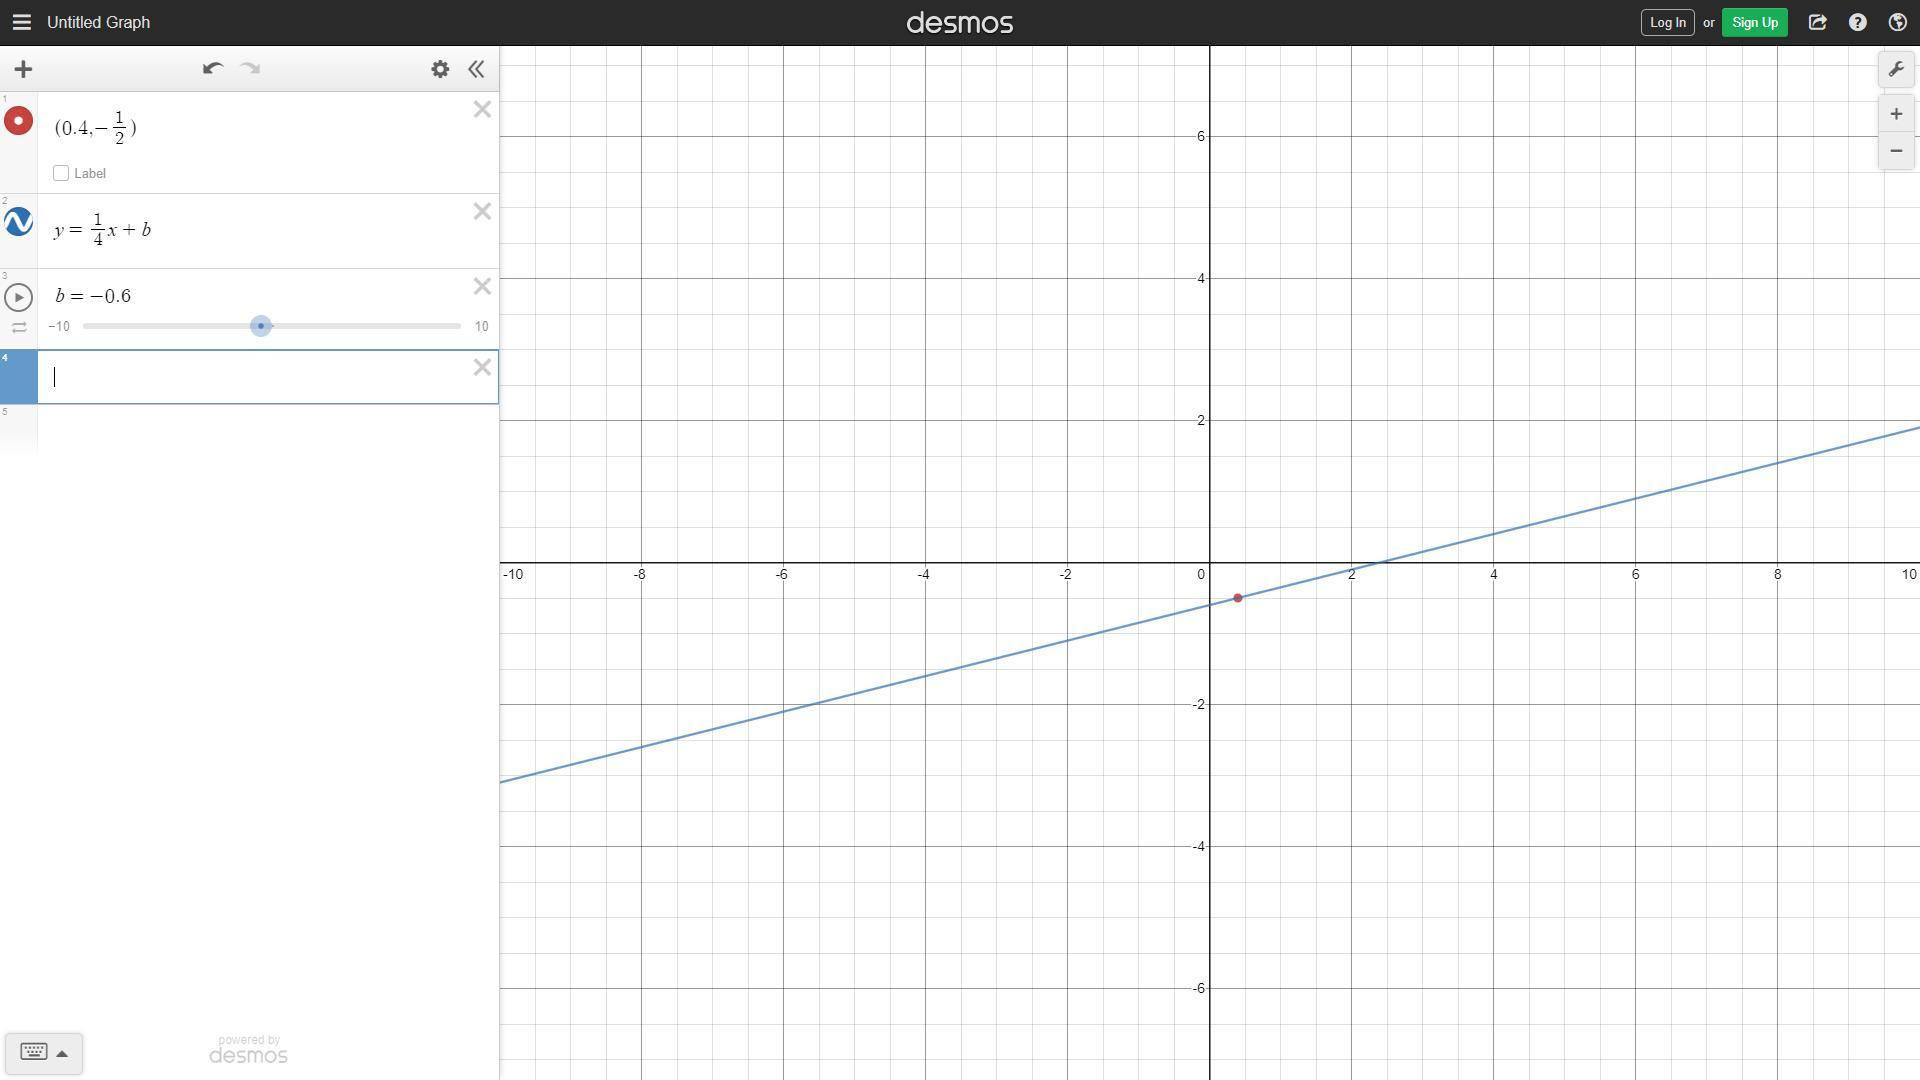Delete the b = -0.6 expression
This screenshot has width=1920, height=1080.
(x=482, y=287)
